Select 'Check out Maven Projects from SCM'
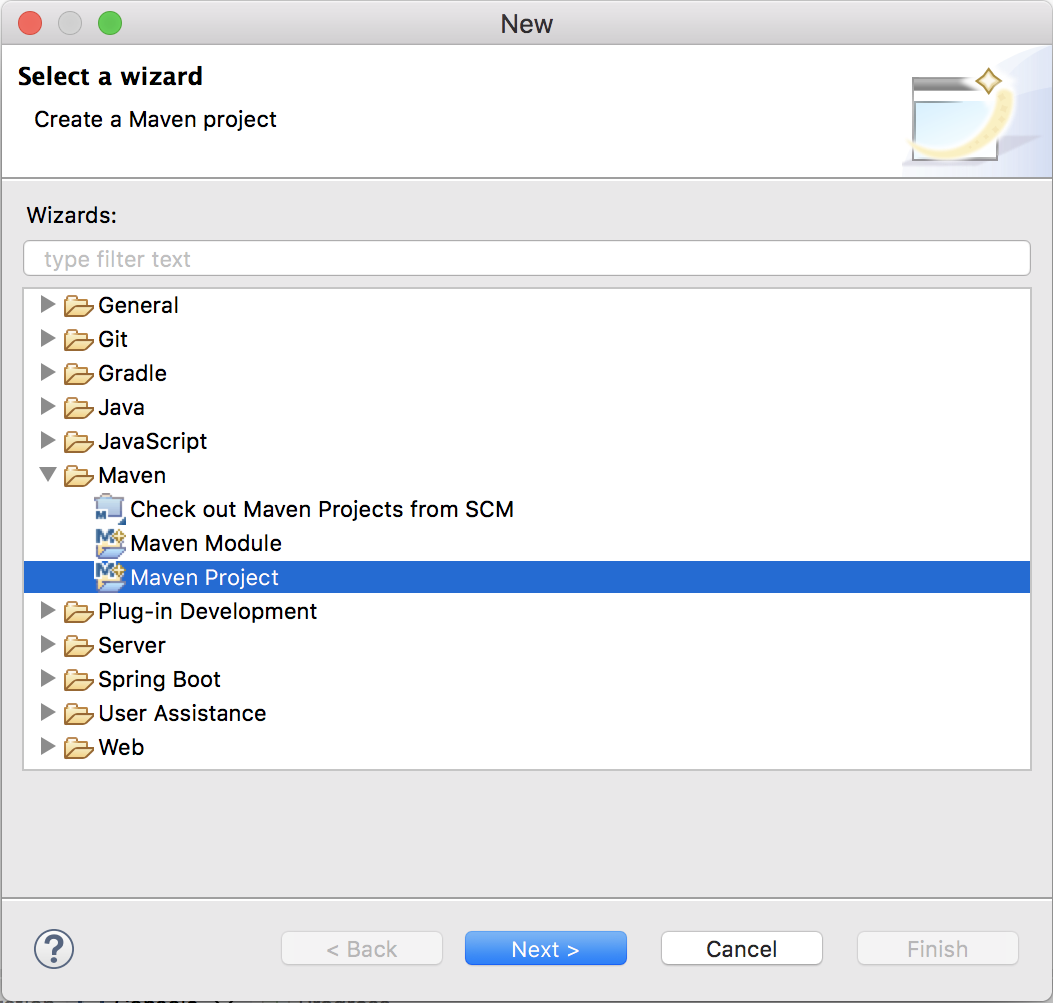 [322, 510]
